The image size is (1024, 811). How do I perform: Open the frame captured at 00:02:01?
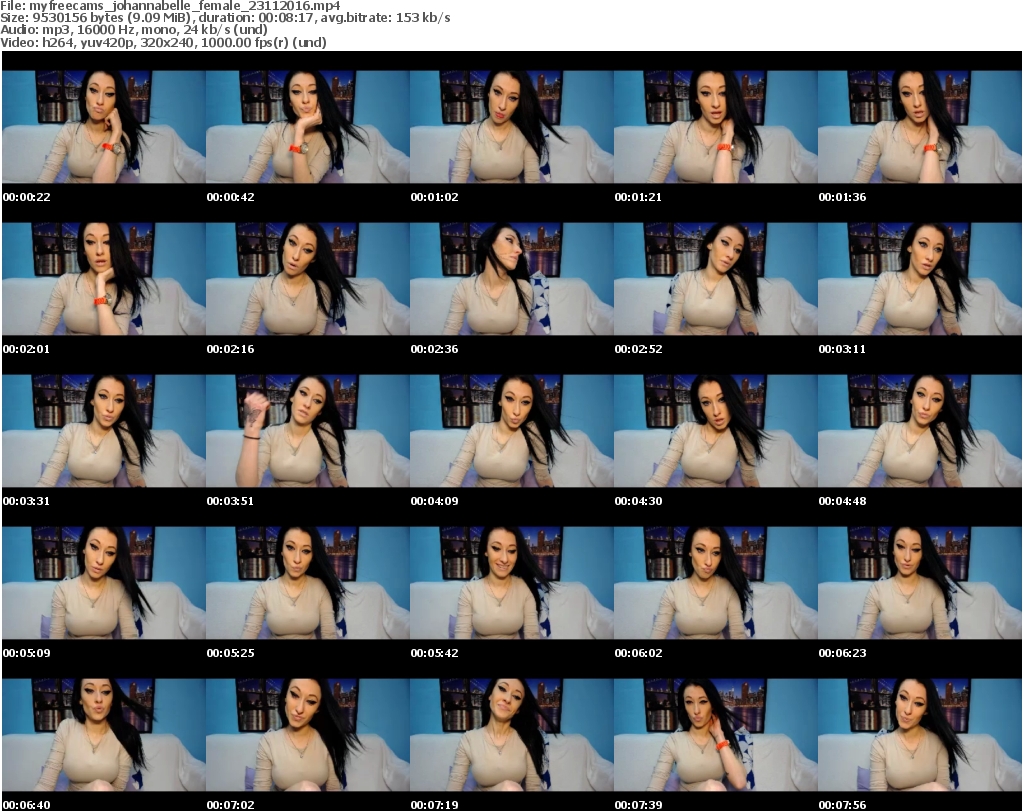[x=104, y=279]
